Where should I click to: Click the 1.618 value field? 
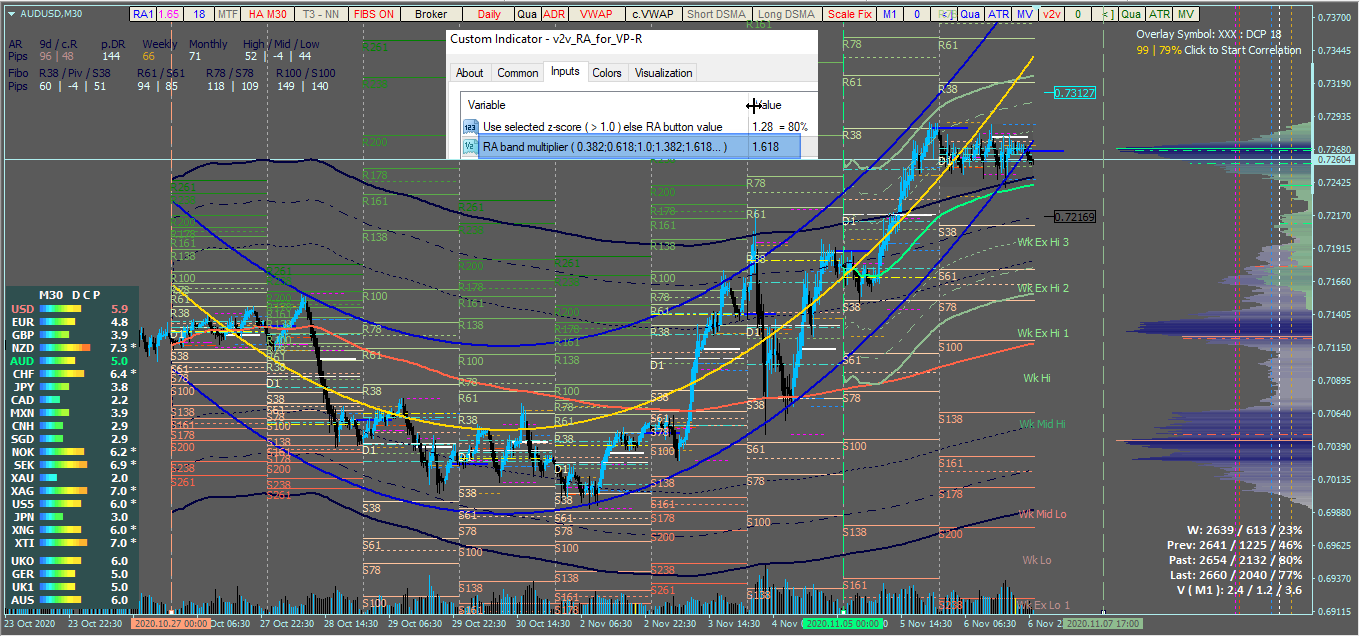pyautogui.click(x=774, y=147)
